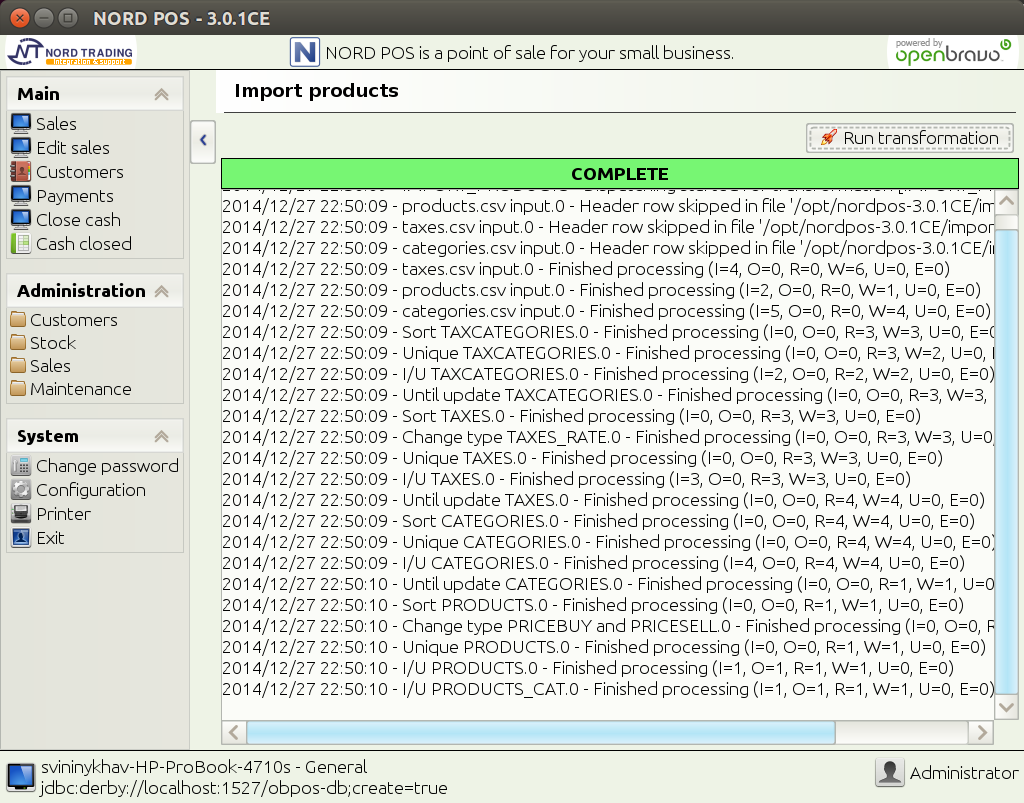Click the Customers address book icon in Main

[20, 172]
